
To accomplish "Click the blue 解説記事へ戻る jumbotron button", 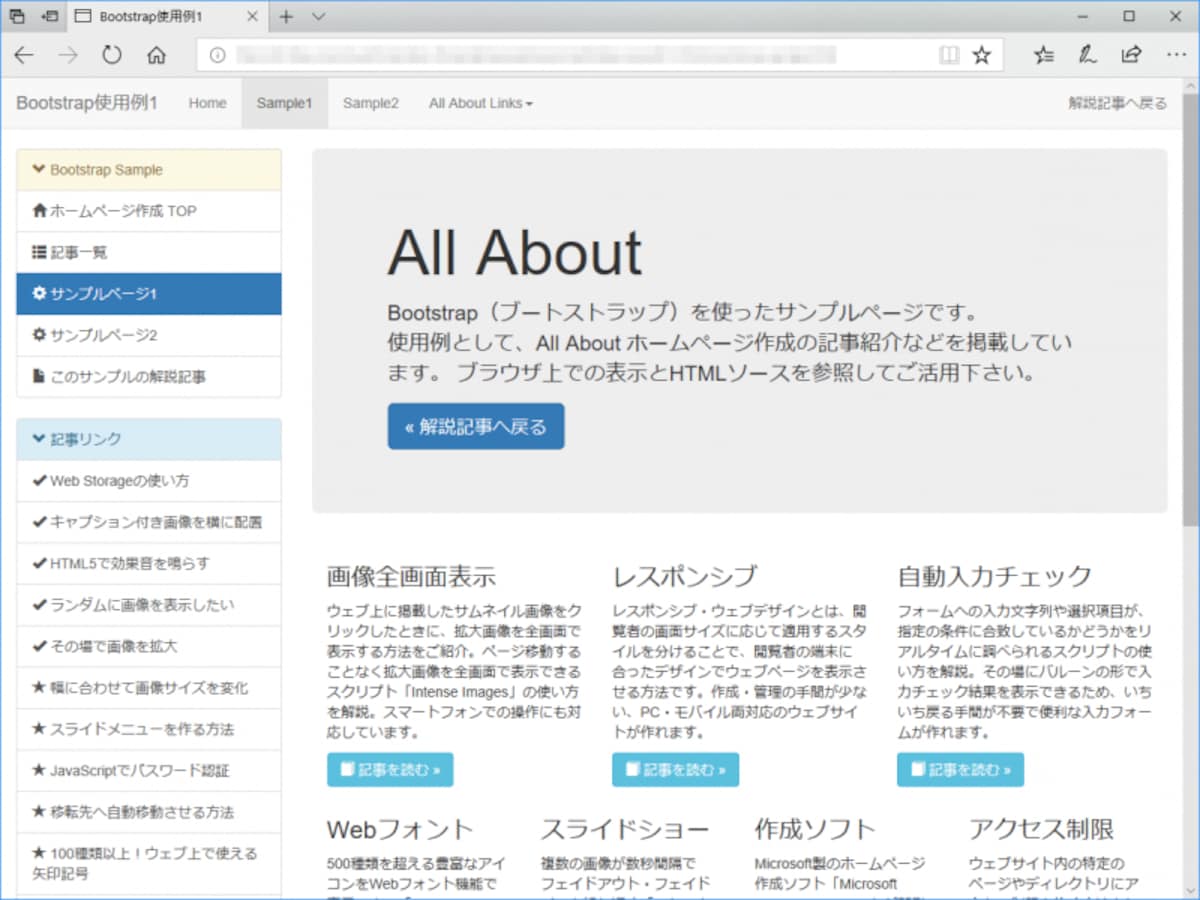I will [x=476, y=427].
